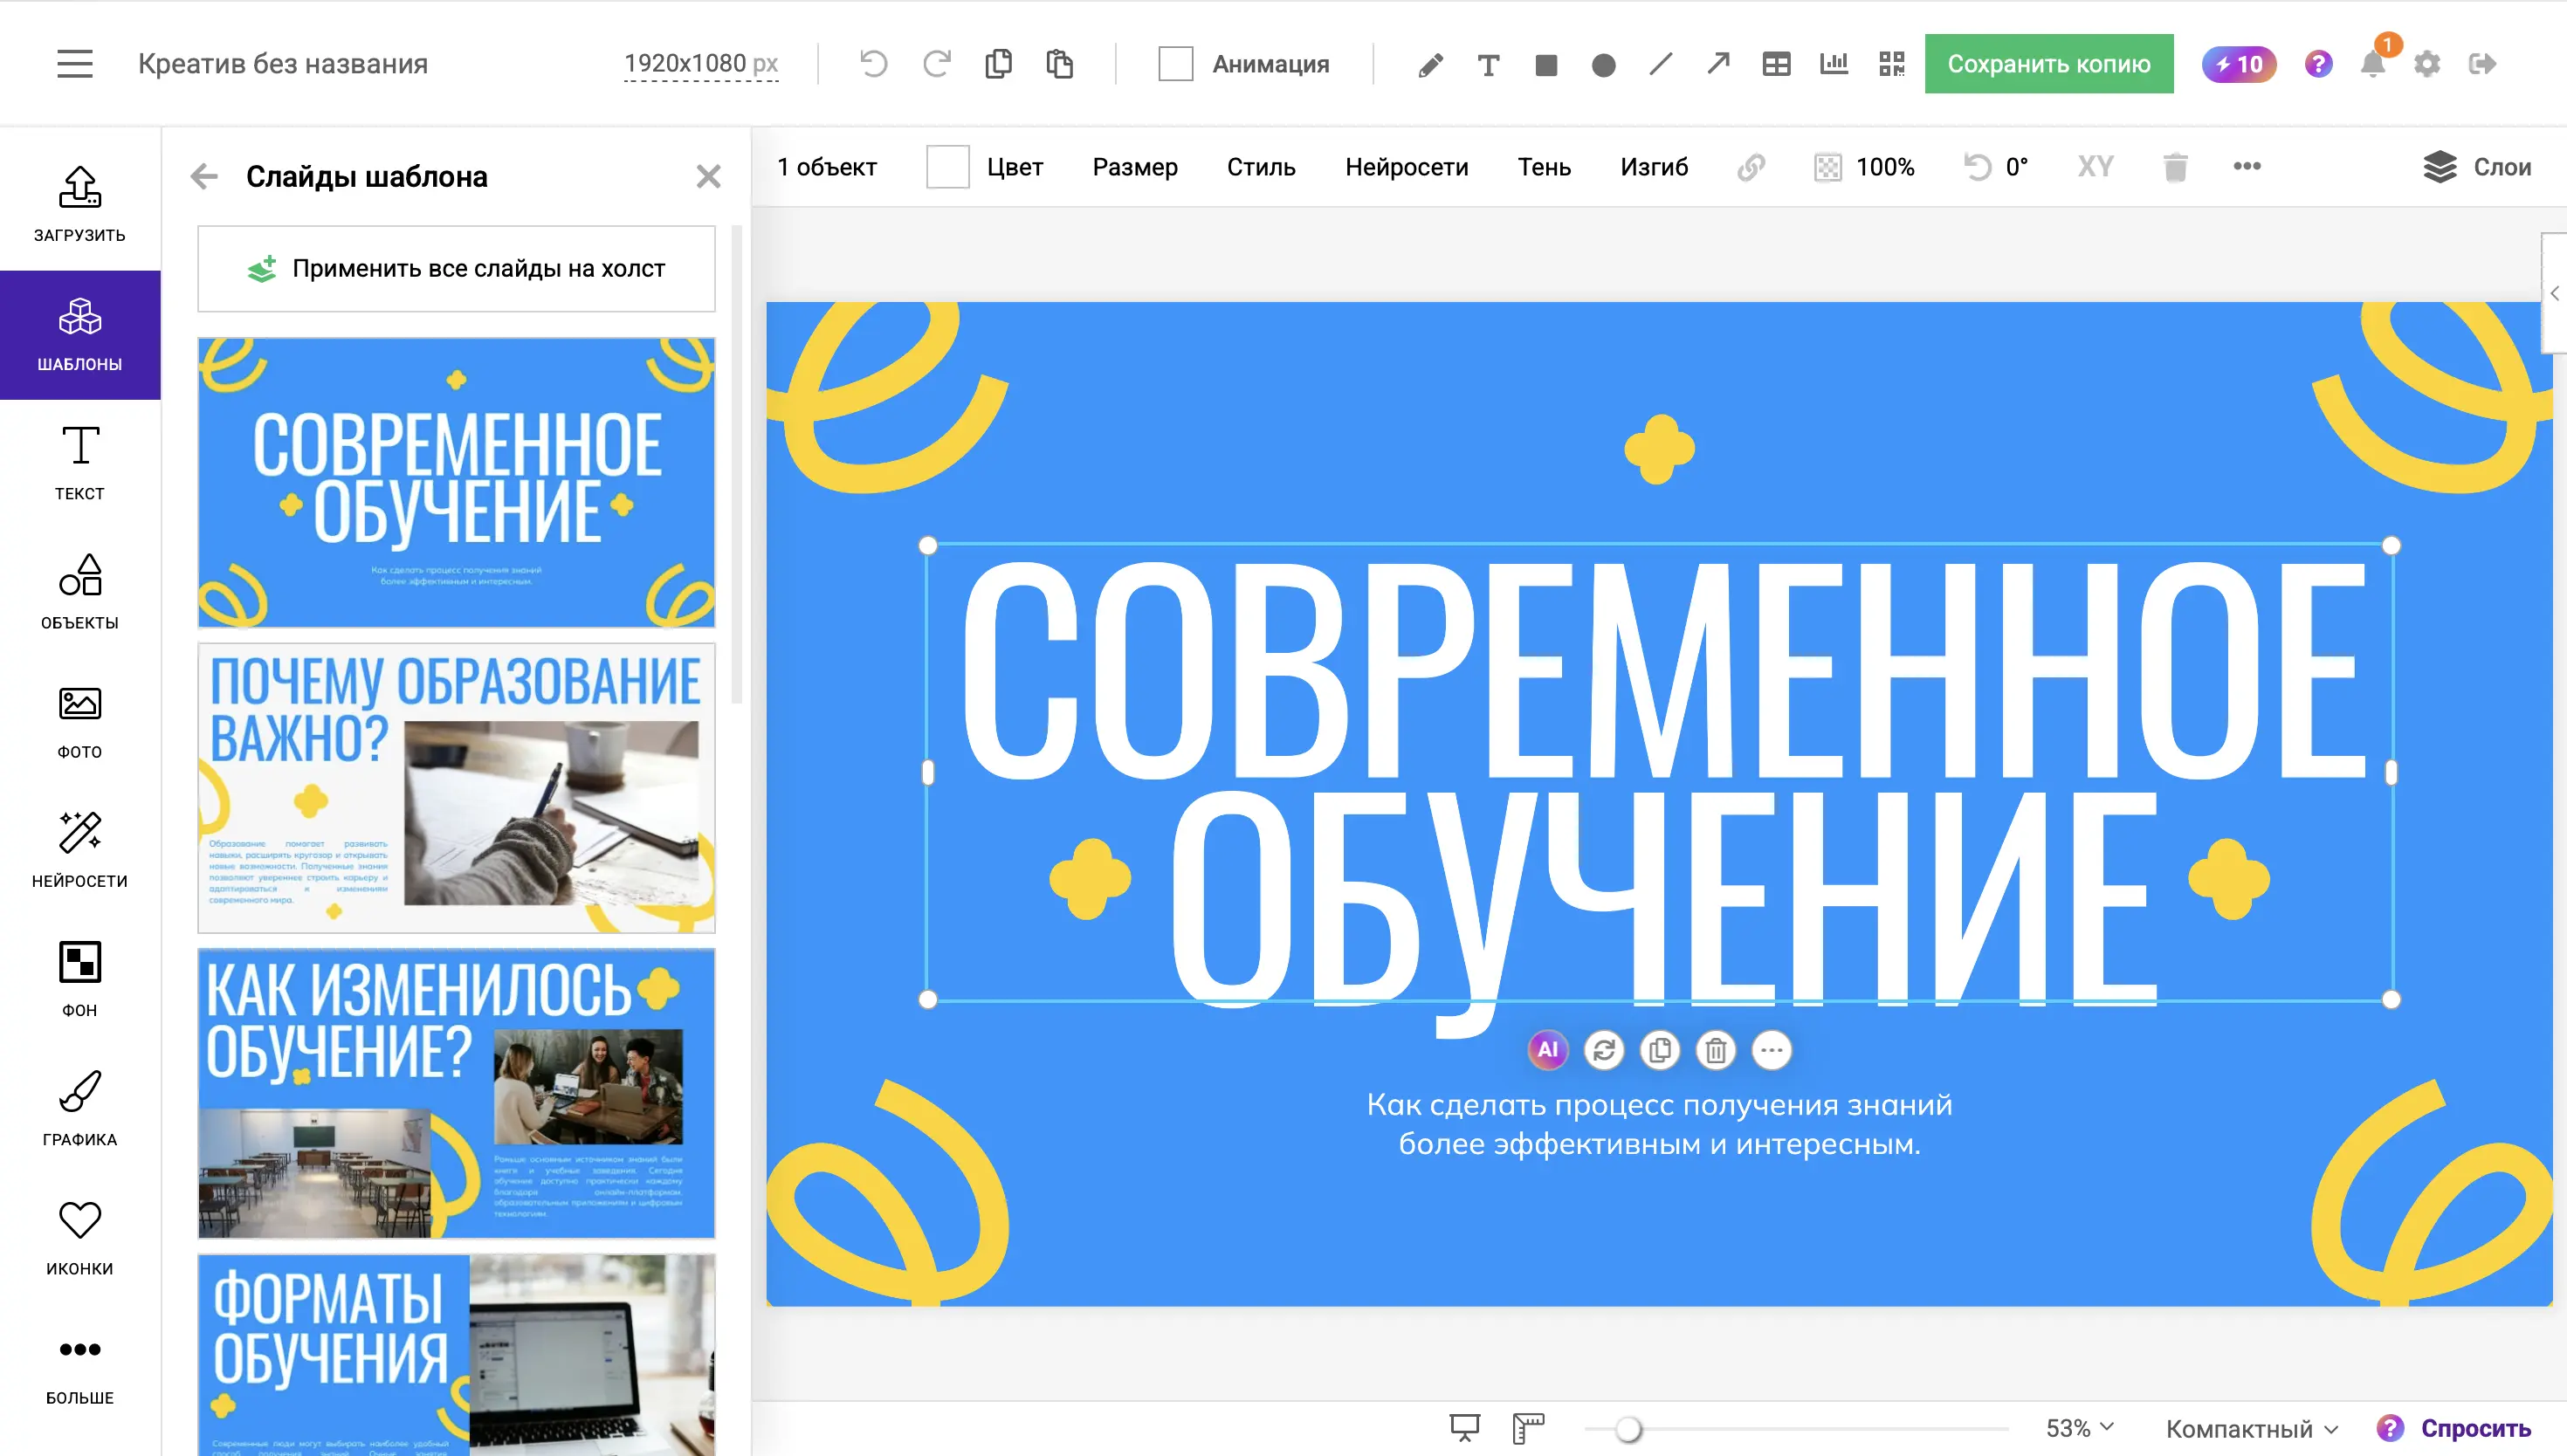Viewport: 2567px width, 1456px height.
Task: Open the Объекты sidebar section
Action: (80, 592)
